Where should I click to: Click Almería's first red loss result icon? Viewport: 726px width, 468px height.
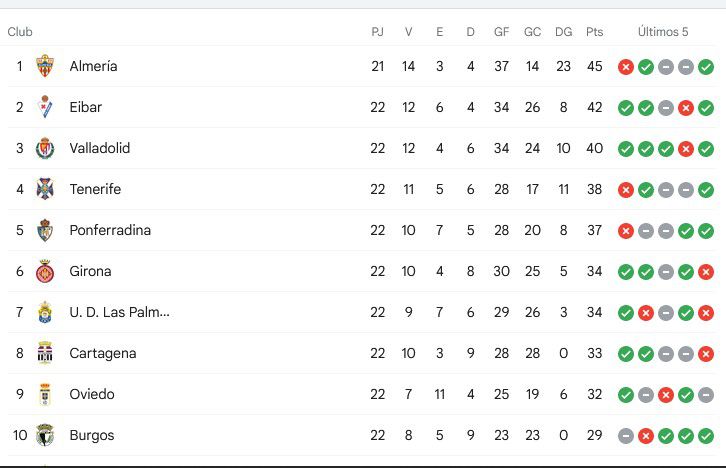coord(626,67)
